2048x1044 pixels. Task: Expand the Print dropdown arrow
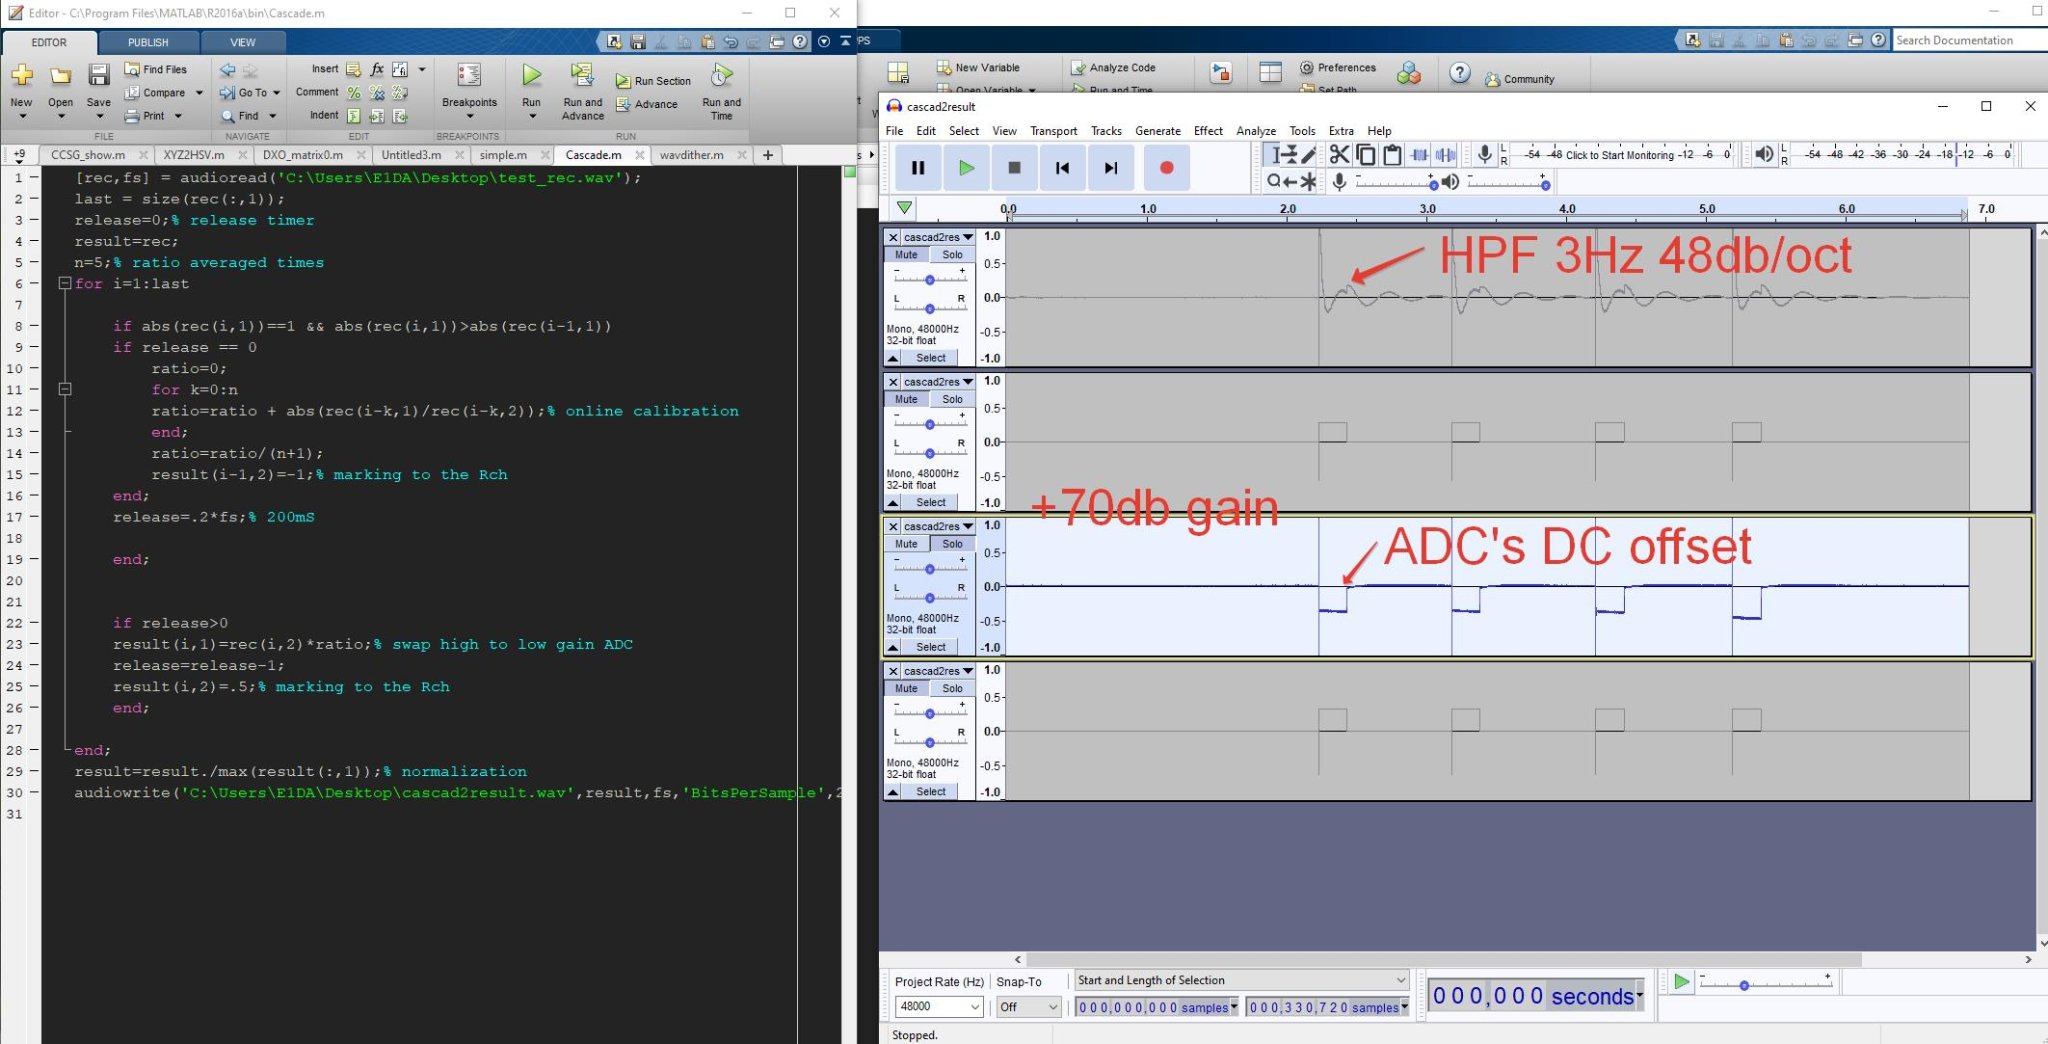178,116
